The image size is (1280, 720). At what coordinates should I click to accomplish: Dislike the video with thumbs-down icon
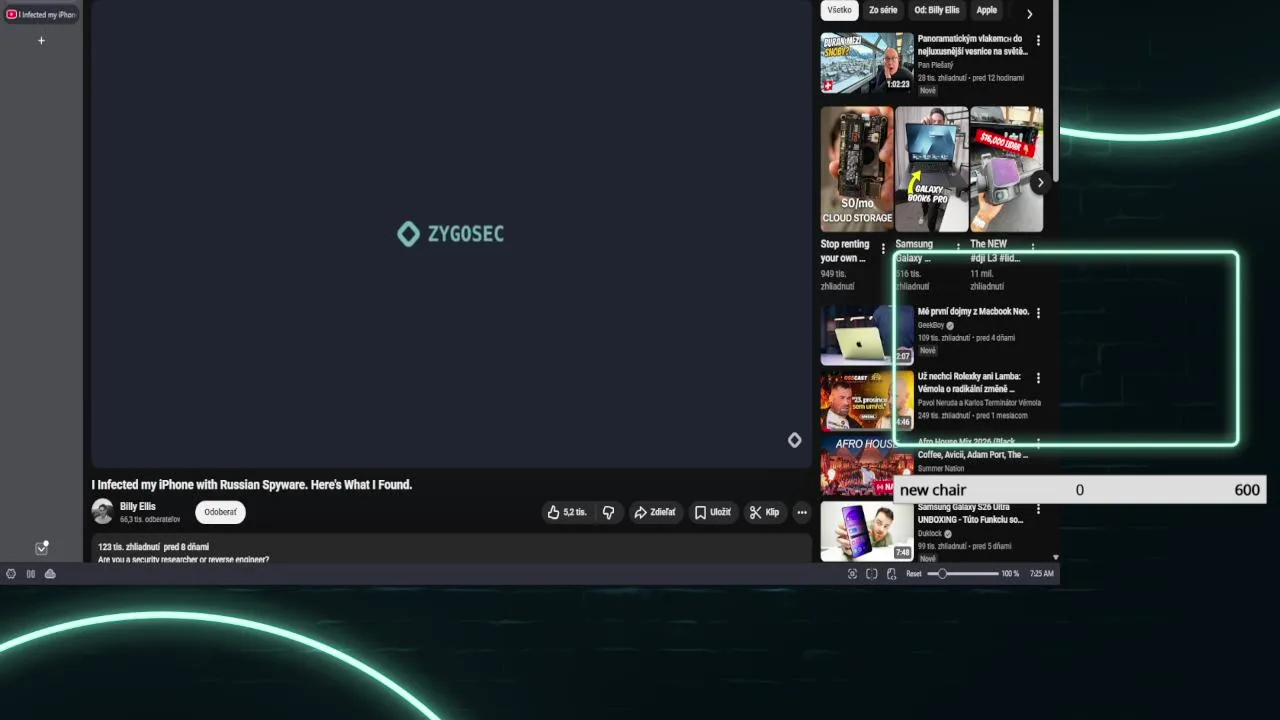pos(608,512)
